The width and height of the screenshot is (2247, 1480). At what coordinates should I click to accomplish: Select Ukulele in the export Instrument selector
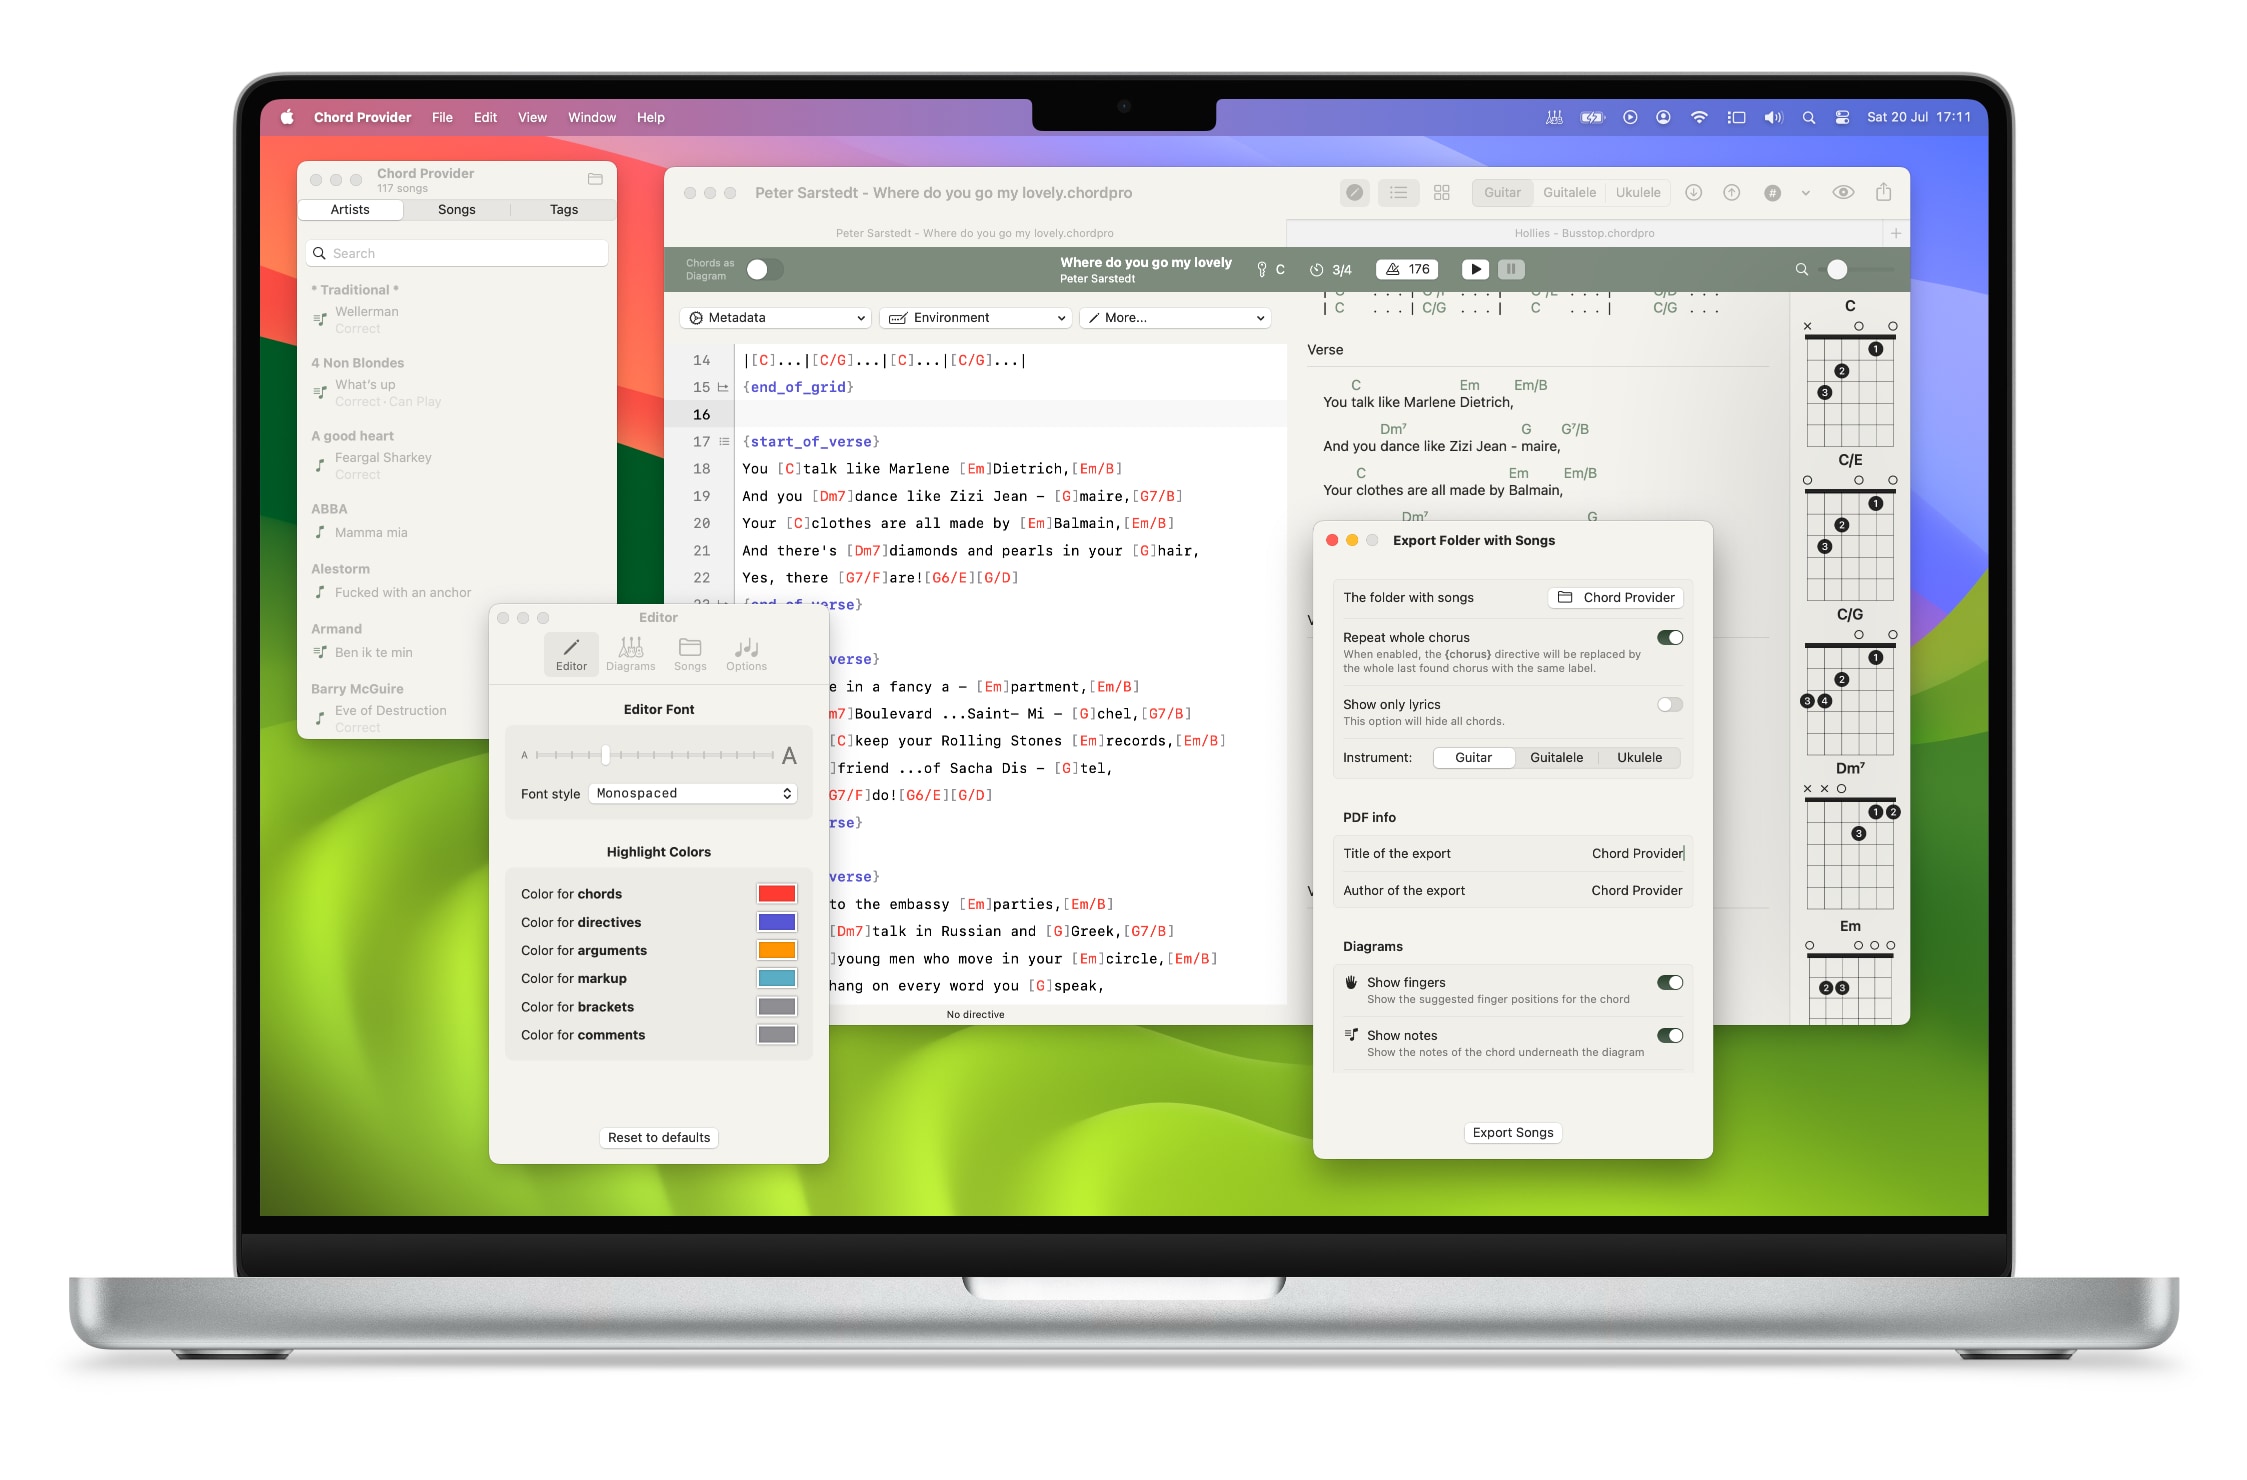pos(1639,757)
